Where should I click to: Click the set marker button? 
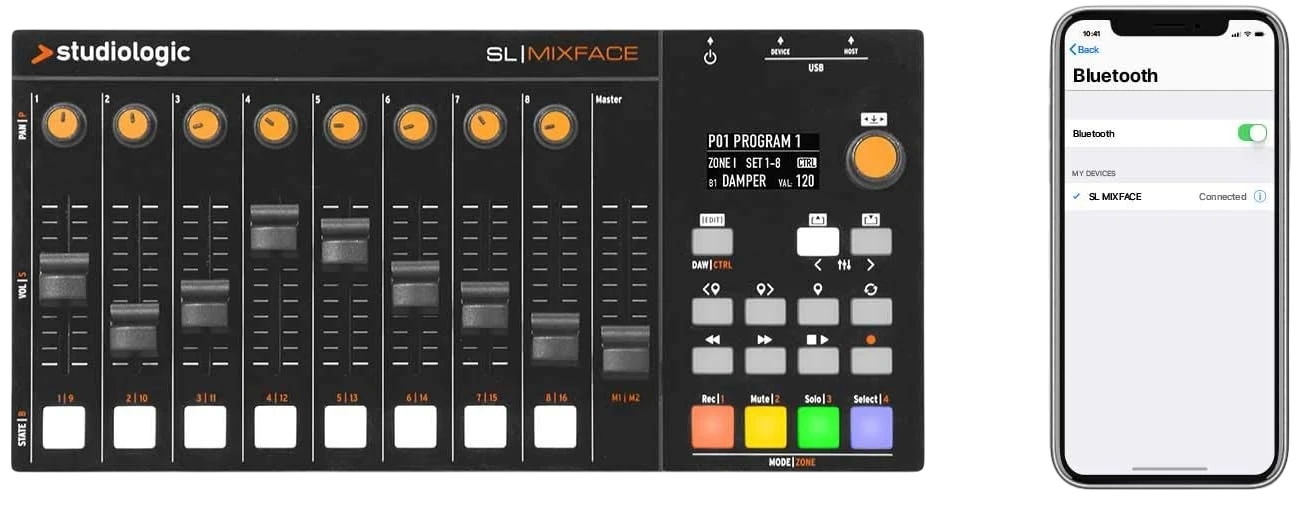click(818, 311)
